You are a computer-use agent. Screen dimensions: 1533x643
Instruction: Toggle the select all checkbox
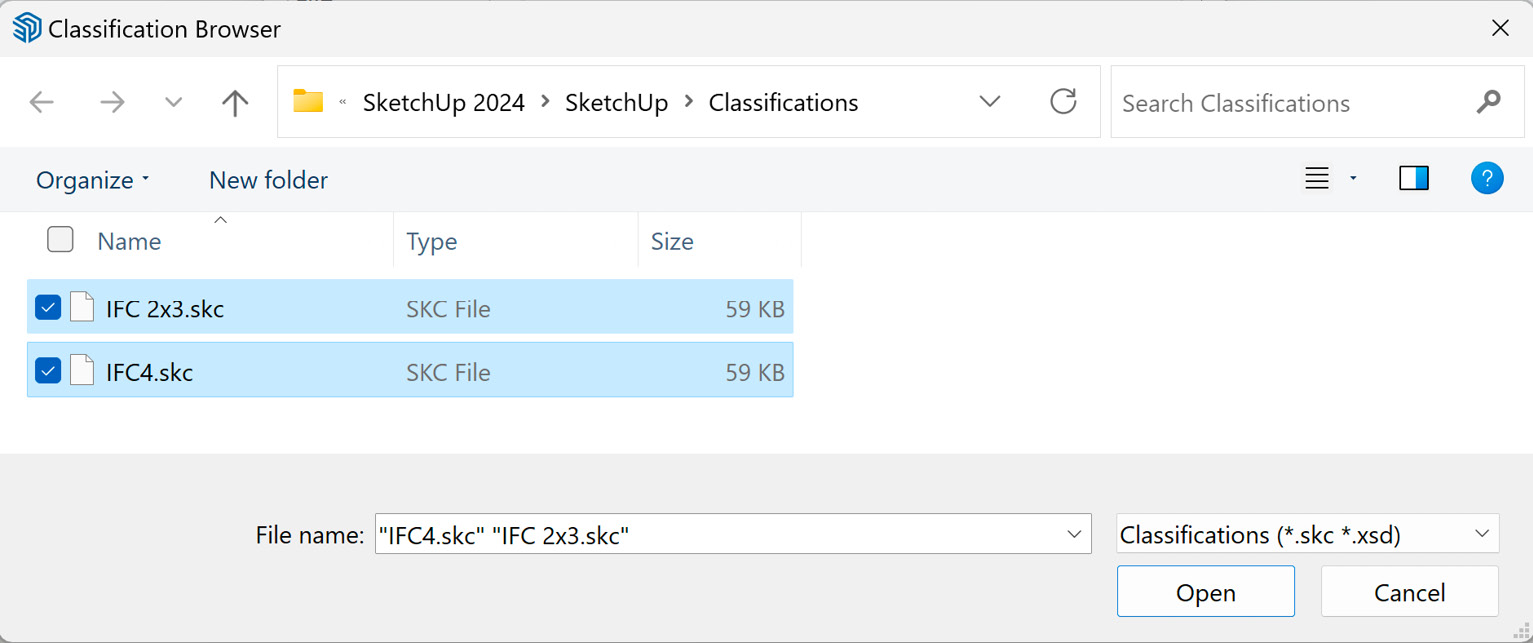(x=60, y=240)
